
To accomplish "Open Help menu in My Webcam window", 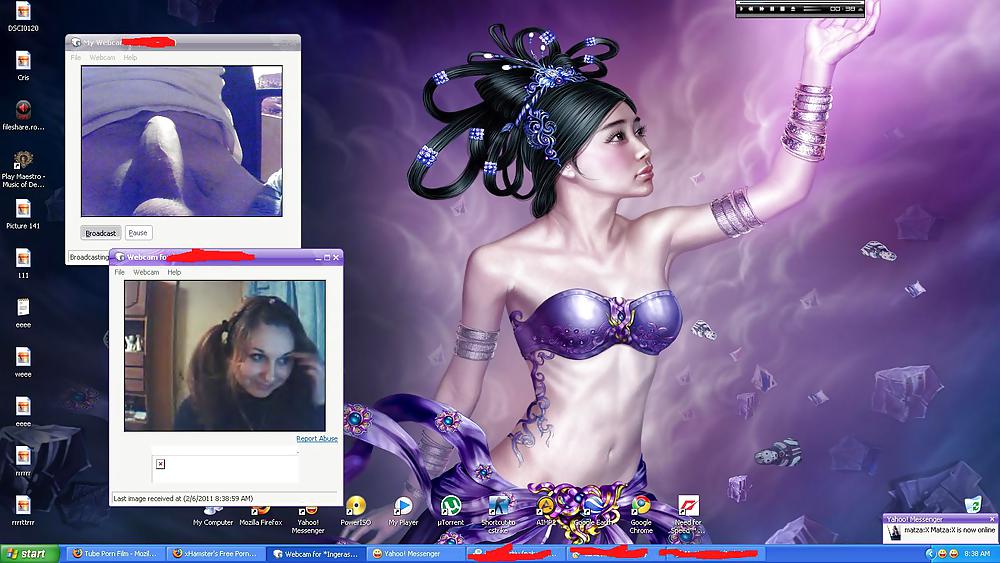I will pos(130,57).
